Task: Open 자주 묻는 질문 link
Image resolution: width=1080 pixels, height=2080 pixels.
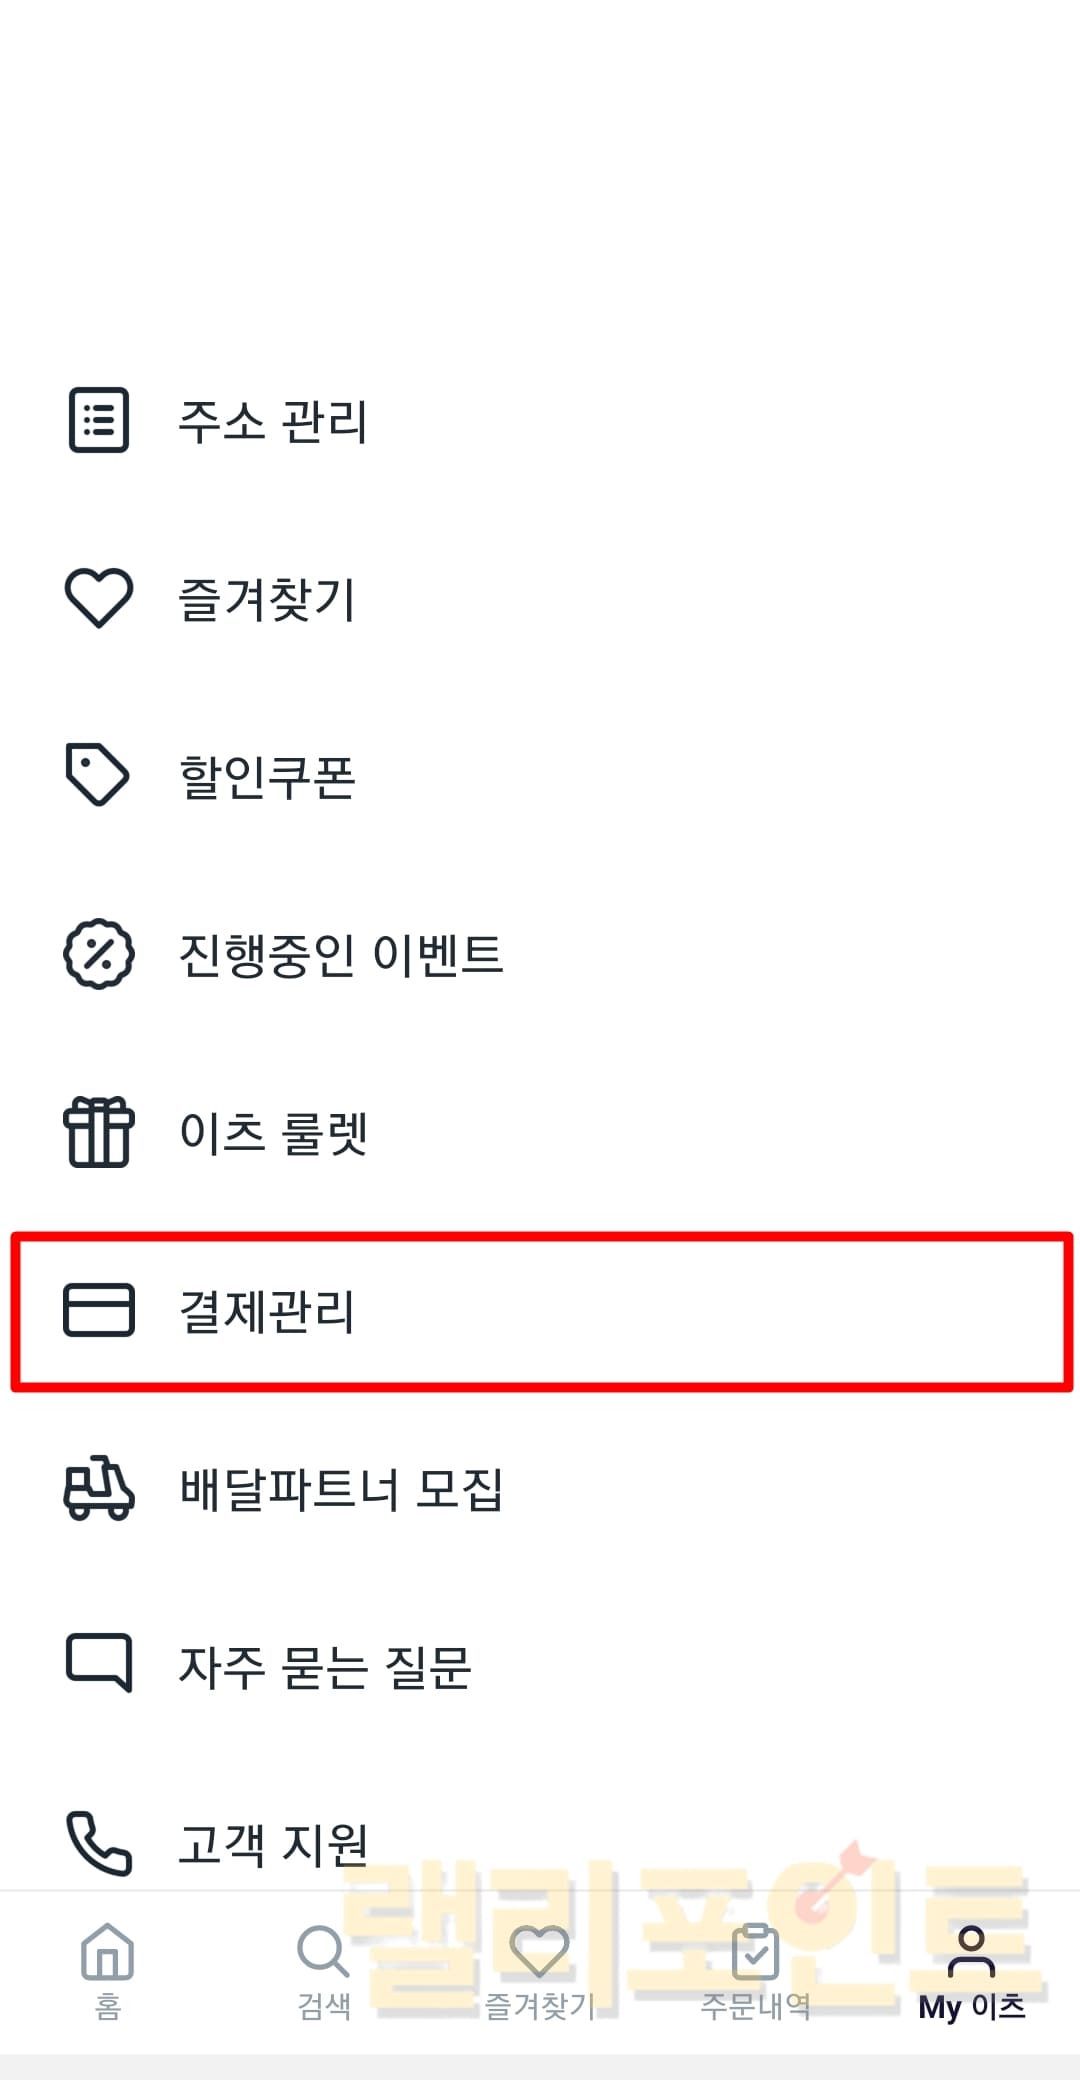Action: coord(324,1666)
